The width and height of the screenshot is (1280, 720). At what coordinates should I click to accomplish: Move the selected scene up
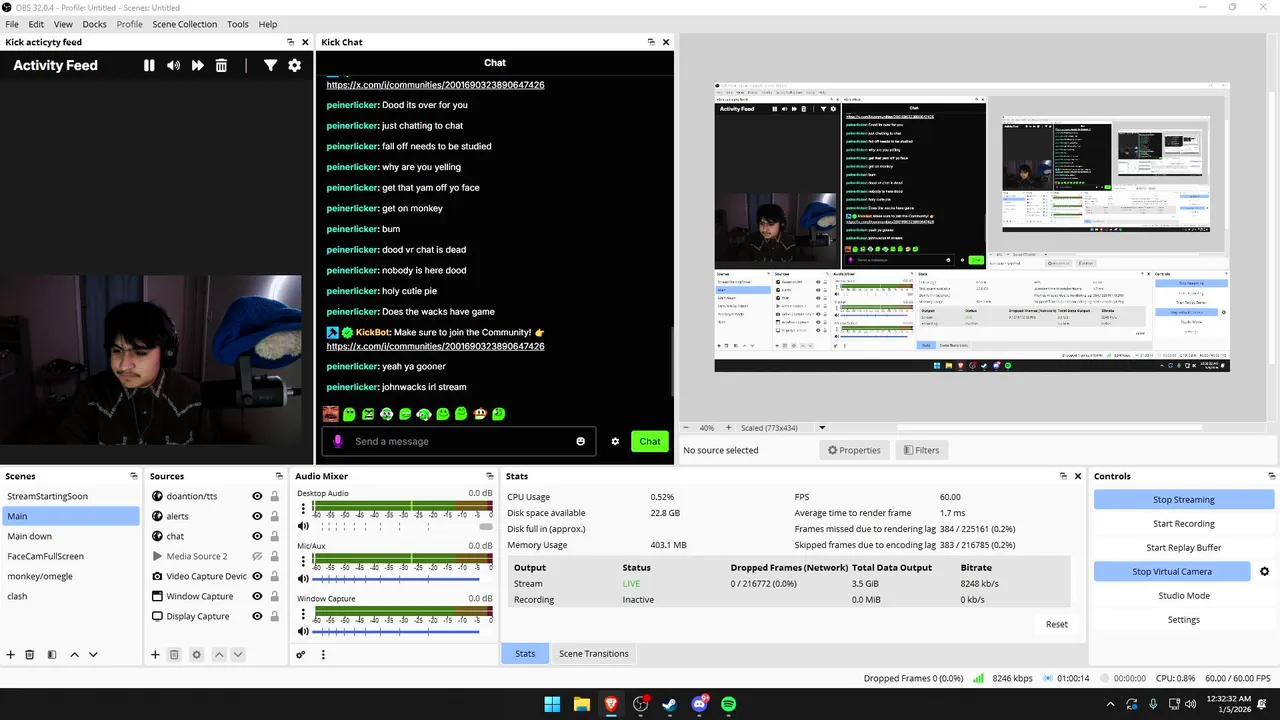tap(74, 655)
